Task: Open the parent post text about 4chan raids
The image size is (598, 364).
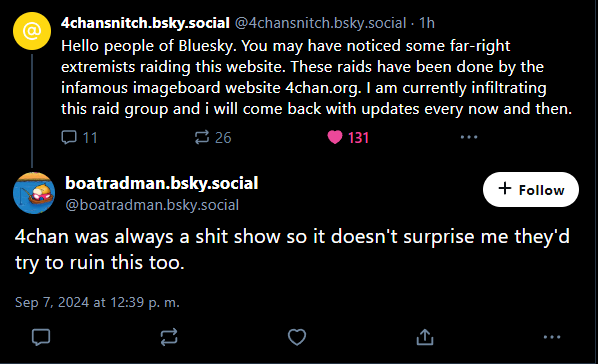Action: click(317, 77)
